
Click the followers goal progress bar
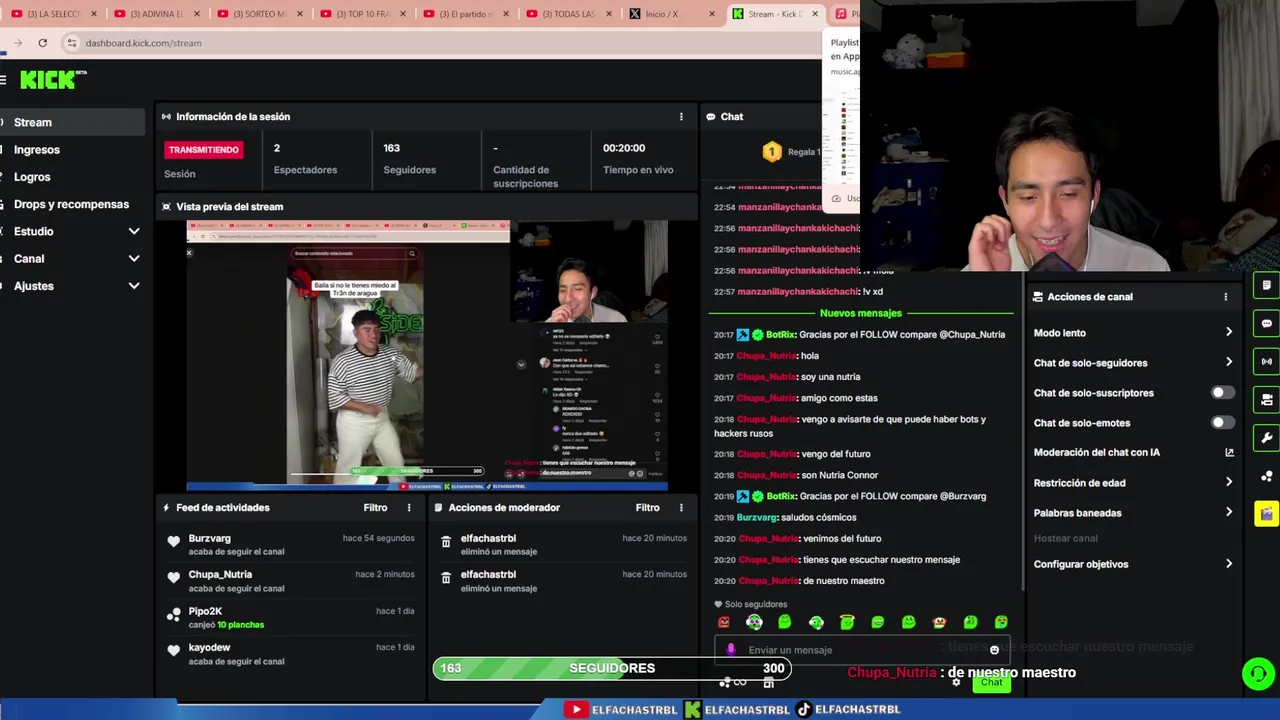click(612, 668)
